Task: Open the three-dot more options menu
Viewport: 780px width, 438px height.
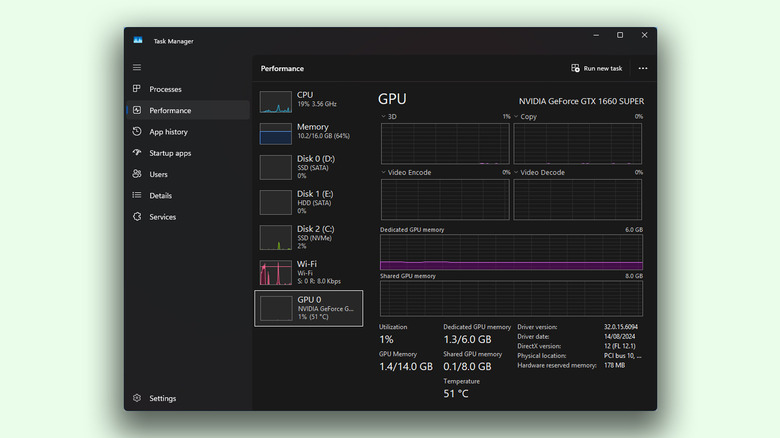Action: pos(643,68)
